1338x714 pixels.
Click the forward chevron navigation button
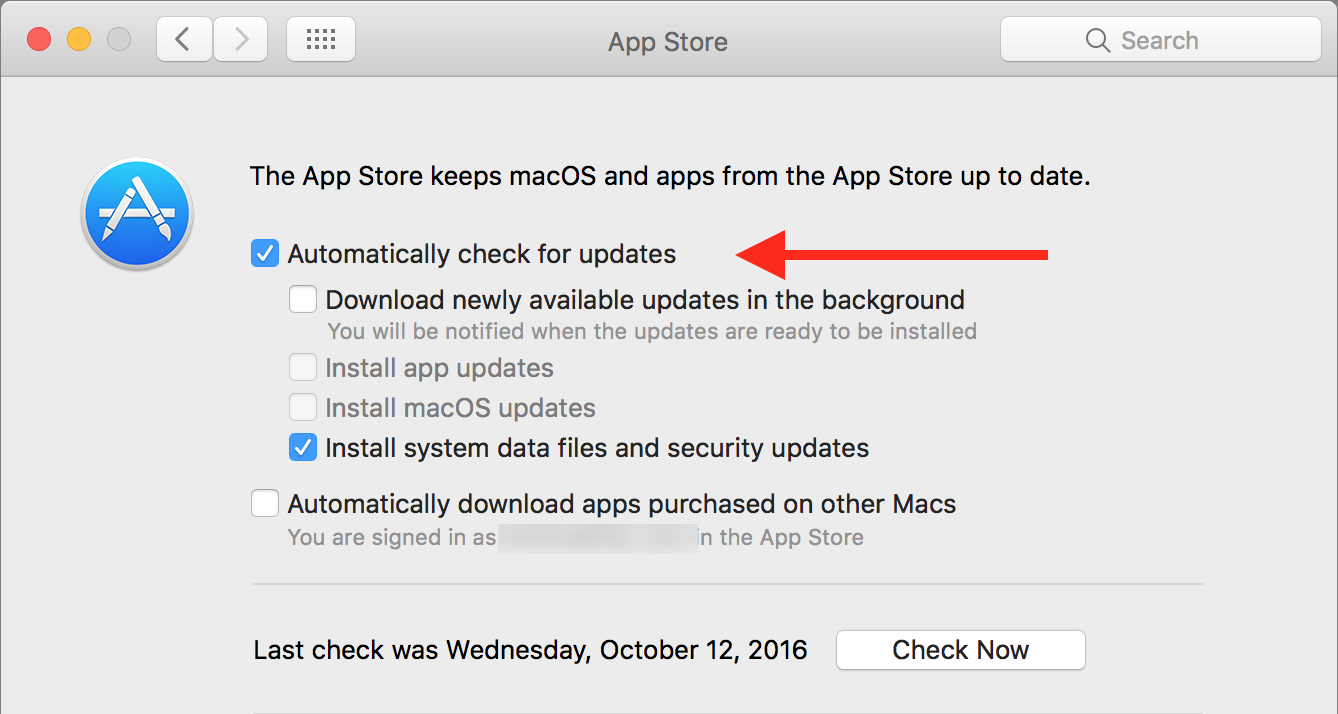pyautogui.click(x=240, y=40)
